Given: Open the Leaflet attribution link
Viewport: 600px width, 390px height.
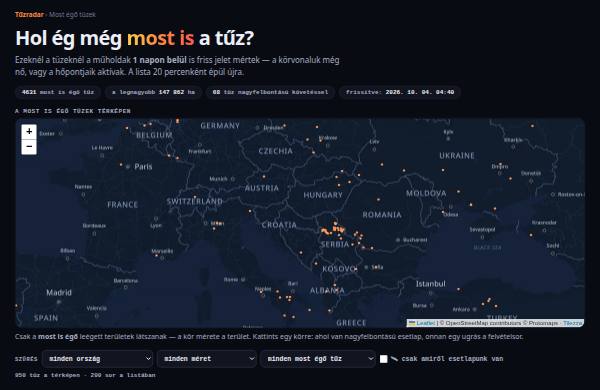Looking at the screenshot, I should point(426,323).
